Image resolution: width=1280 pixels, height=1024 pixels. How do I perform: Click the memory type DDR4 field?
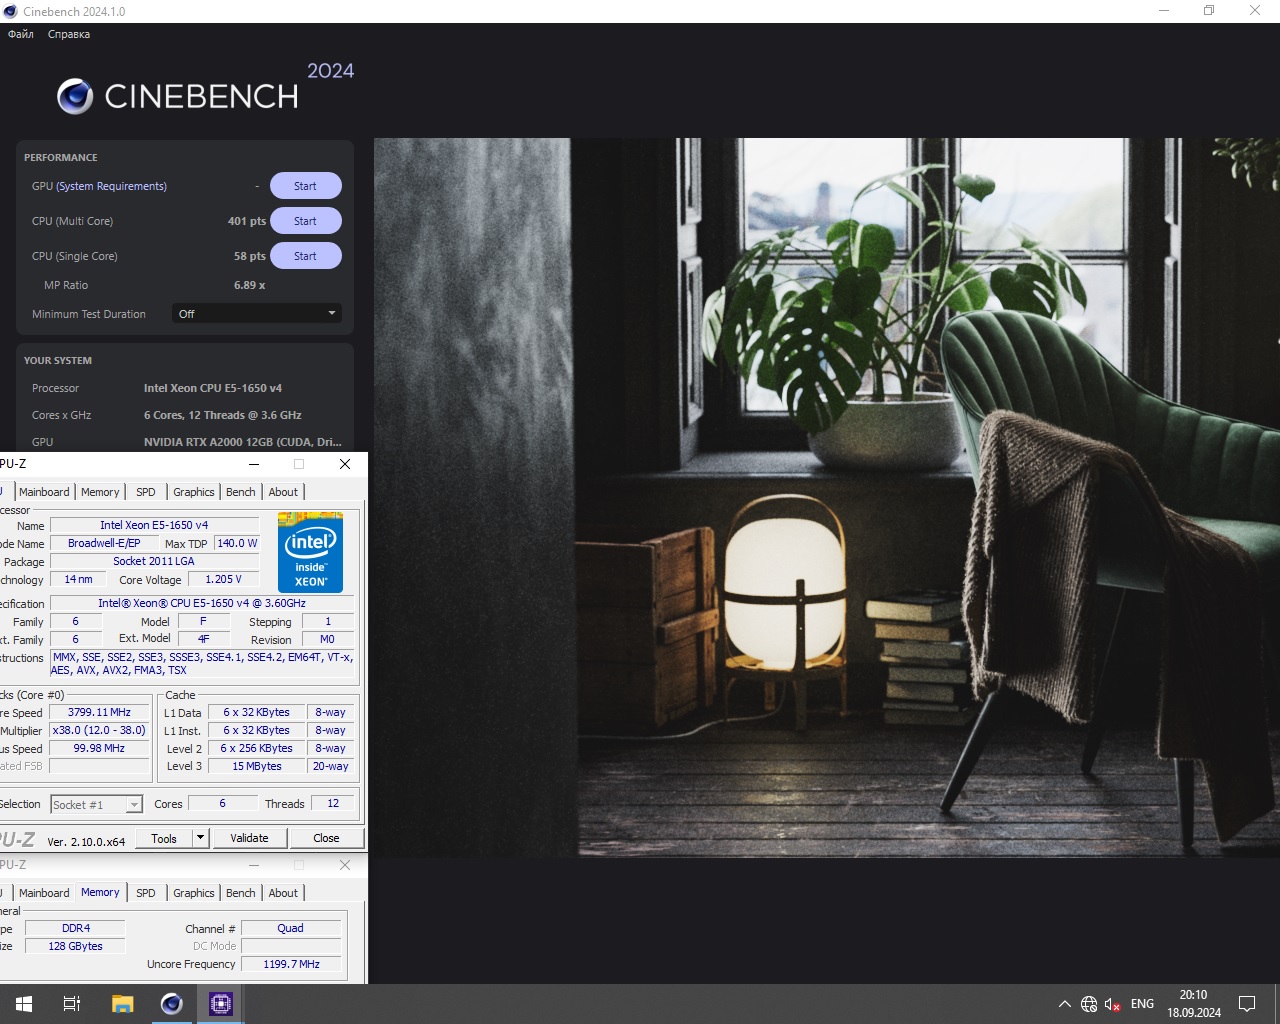pyautogui.click(x=76, y=928)
